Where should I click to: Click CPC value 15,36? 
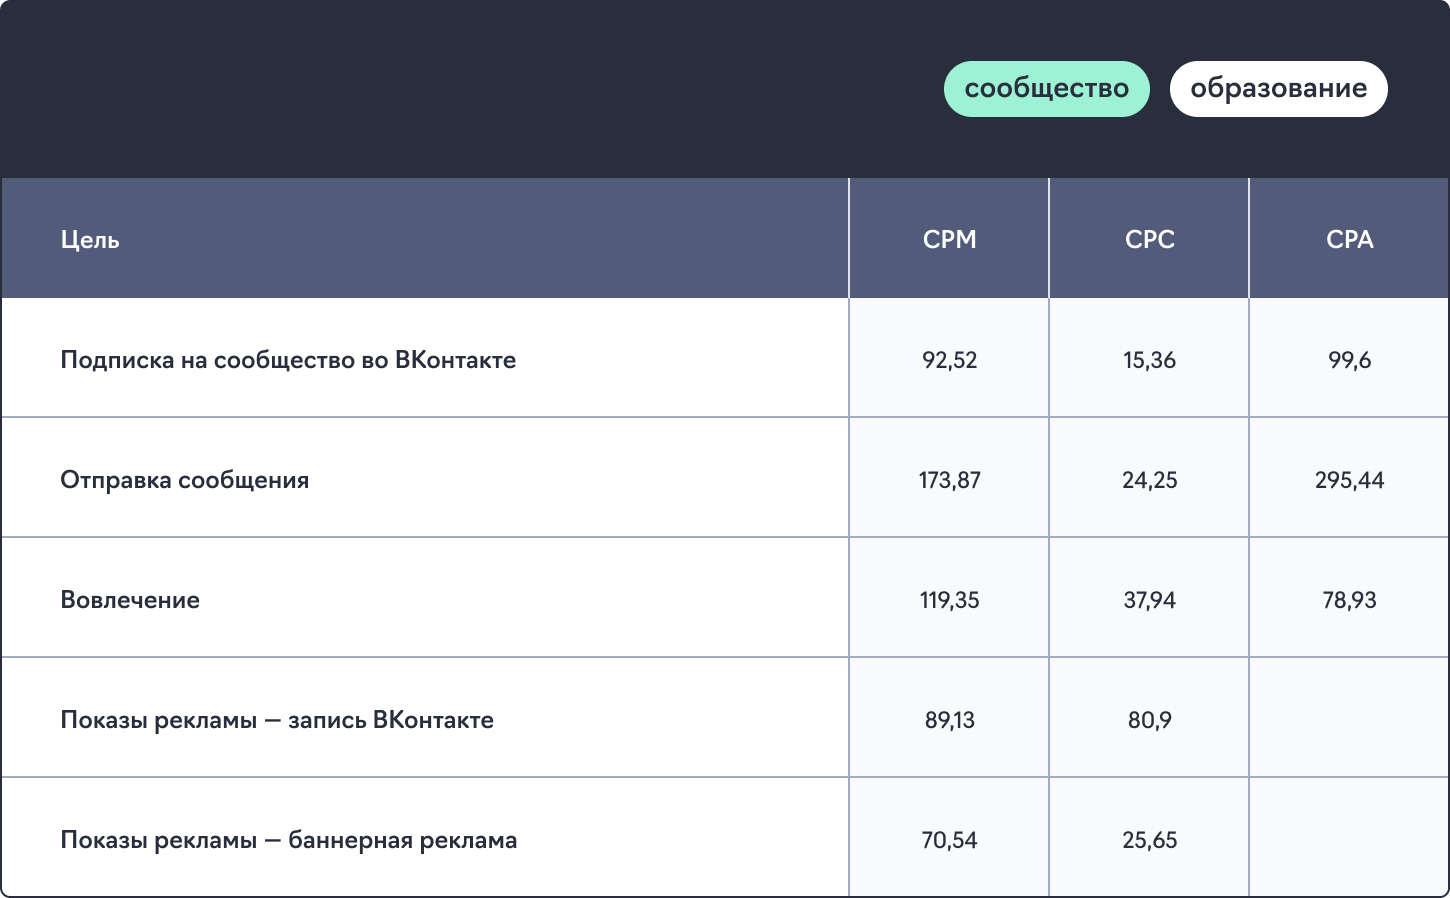(1149, 360)
